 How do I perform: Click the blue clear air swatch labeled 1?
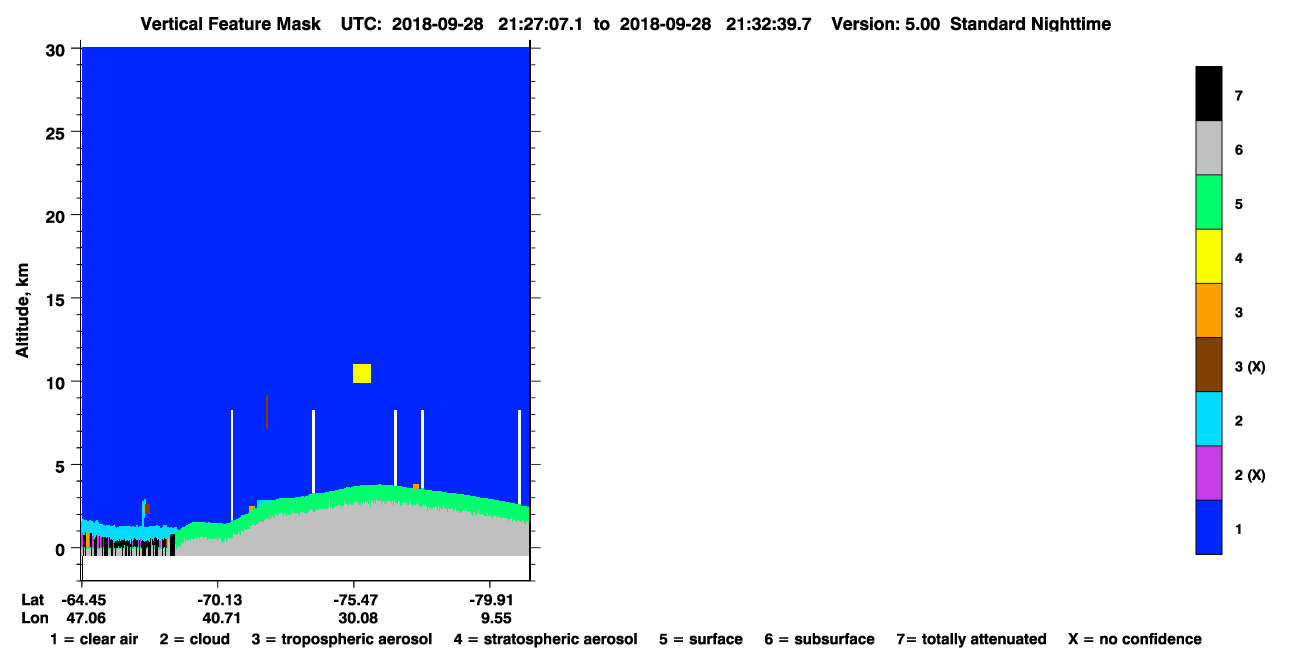pyautogui.click(x=1208, y=526)
